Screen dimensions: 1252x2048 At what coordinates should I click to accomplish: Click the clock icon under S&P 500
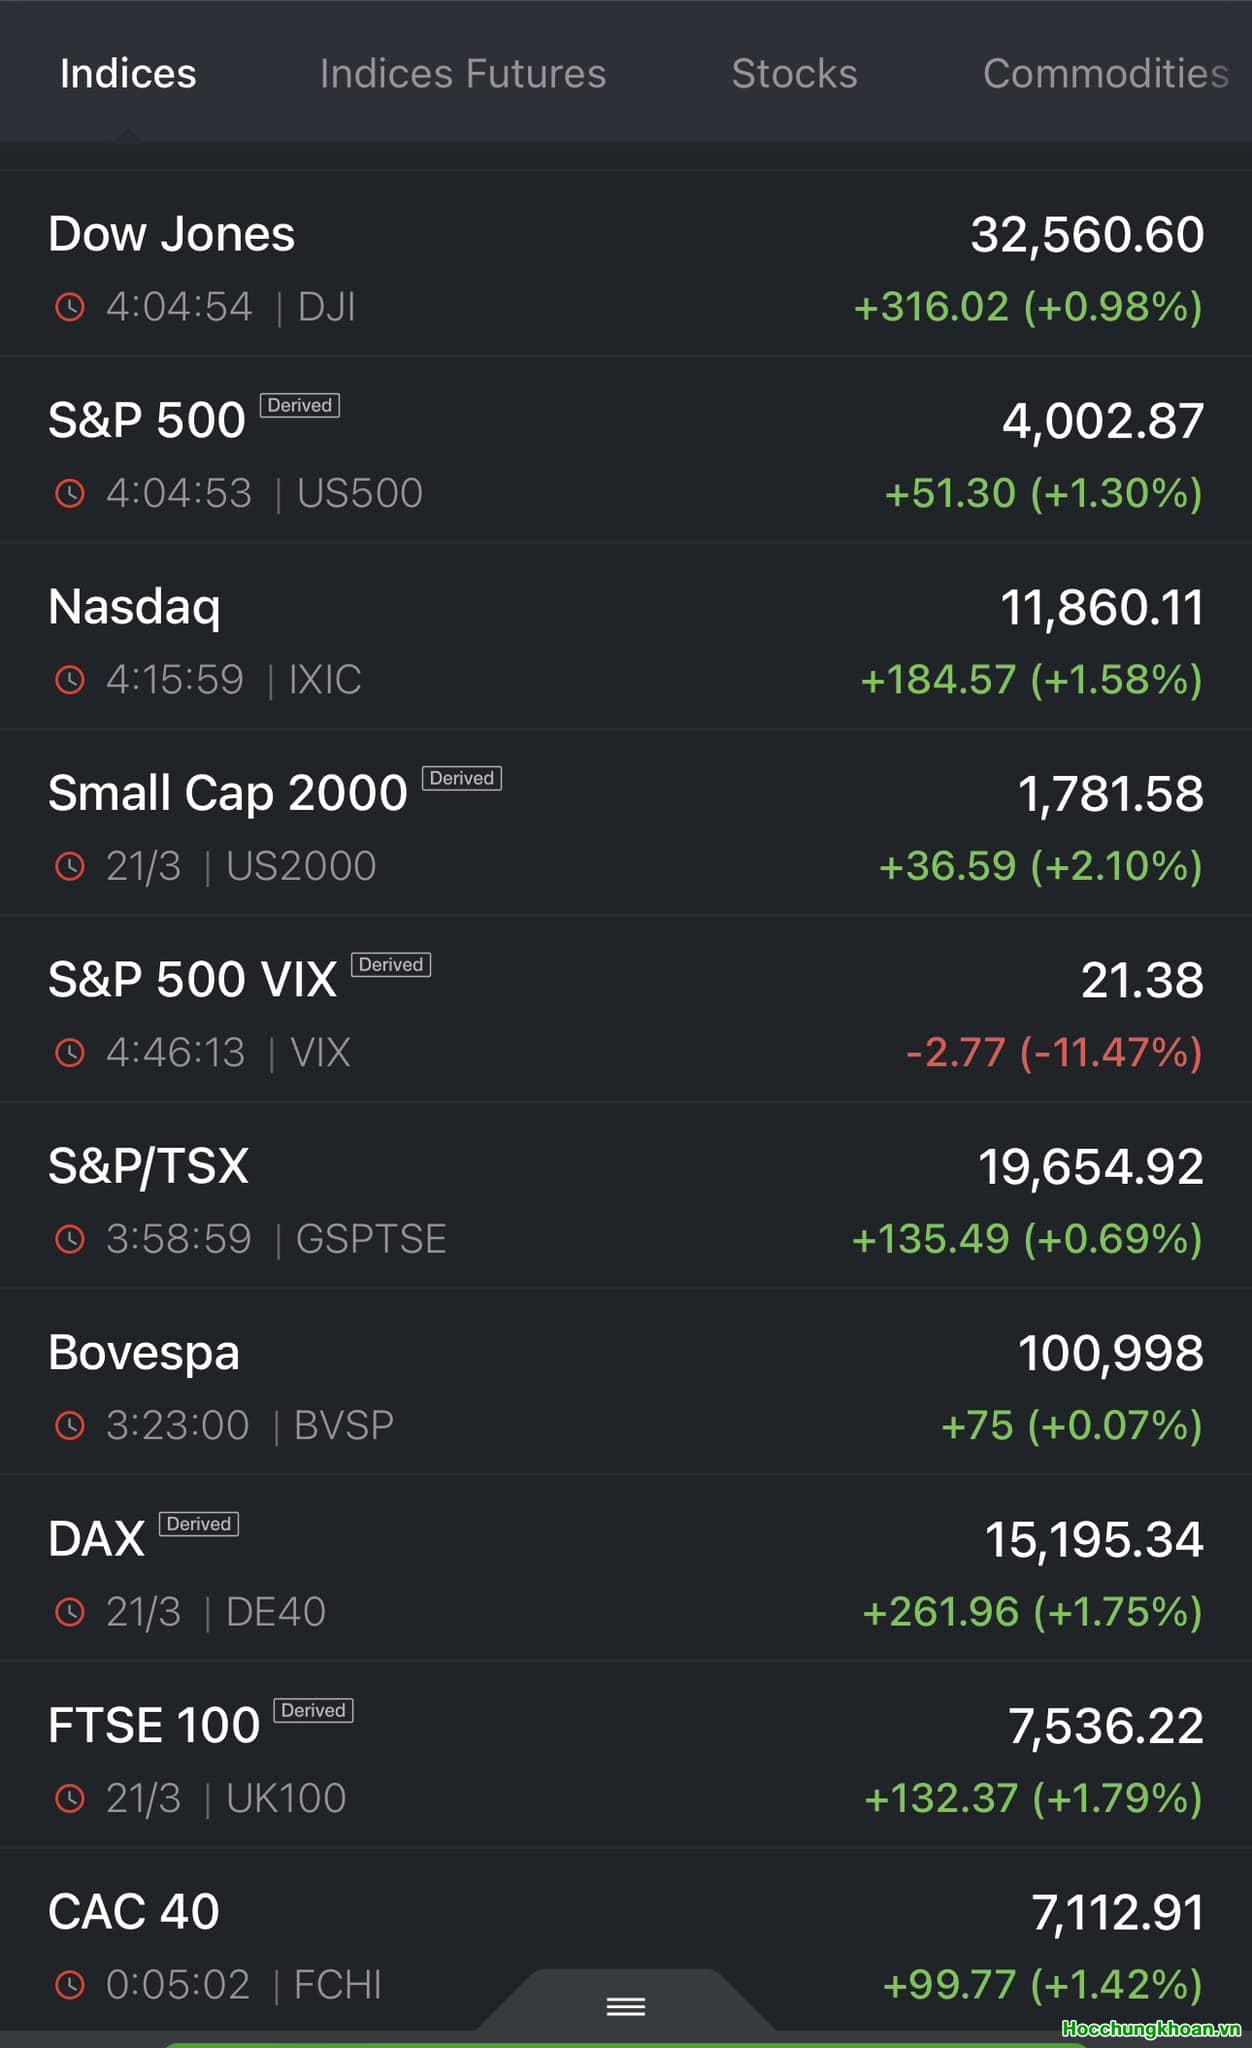[69, 493]
